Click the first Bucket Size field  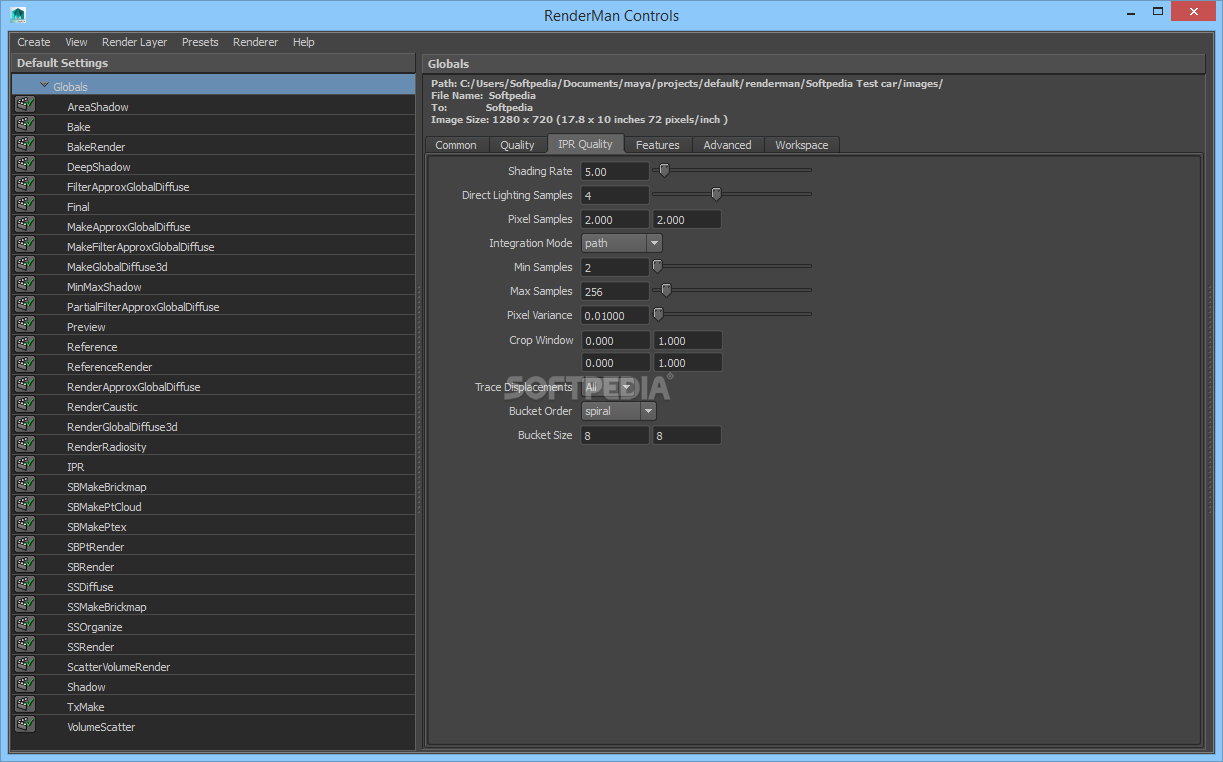(x=615, y=435)
